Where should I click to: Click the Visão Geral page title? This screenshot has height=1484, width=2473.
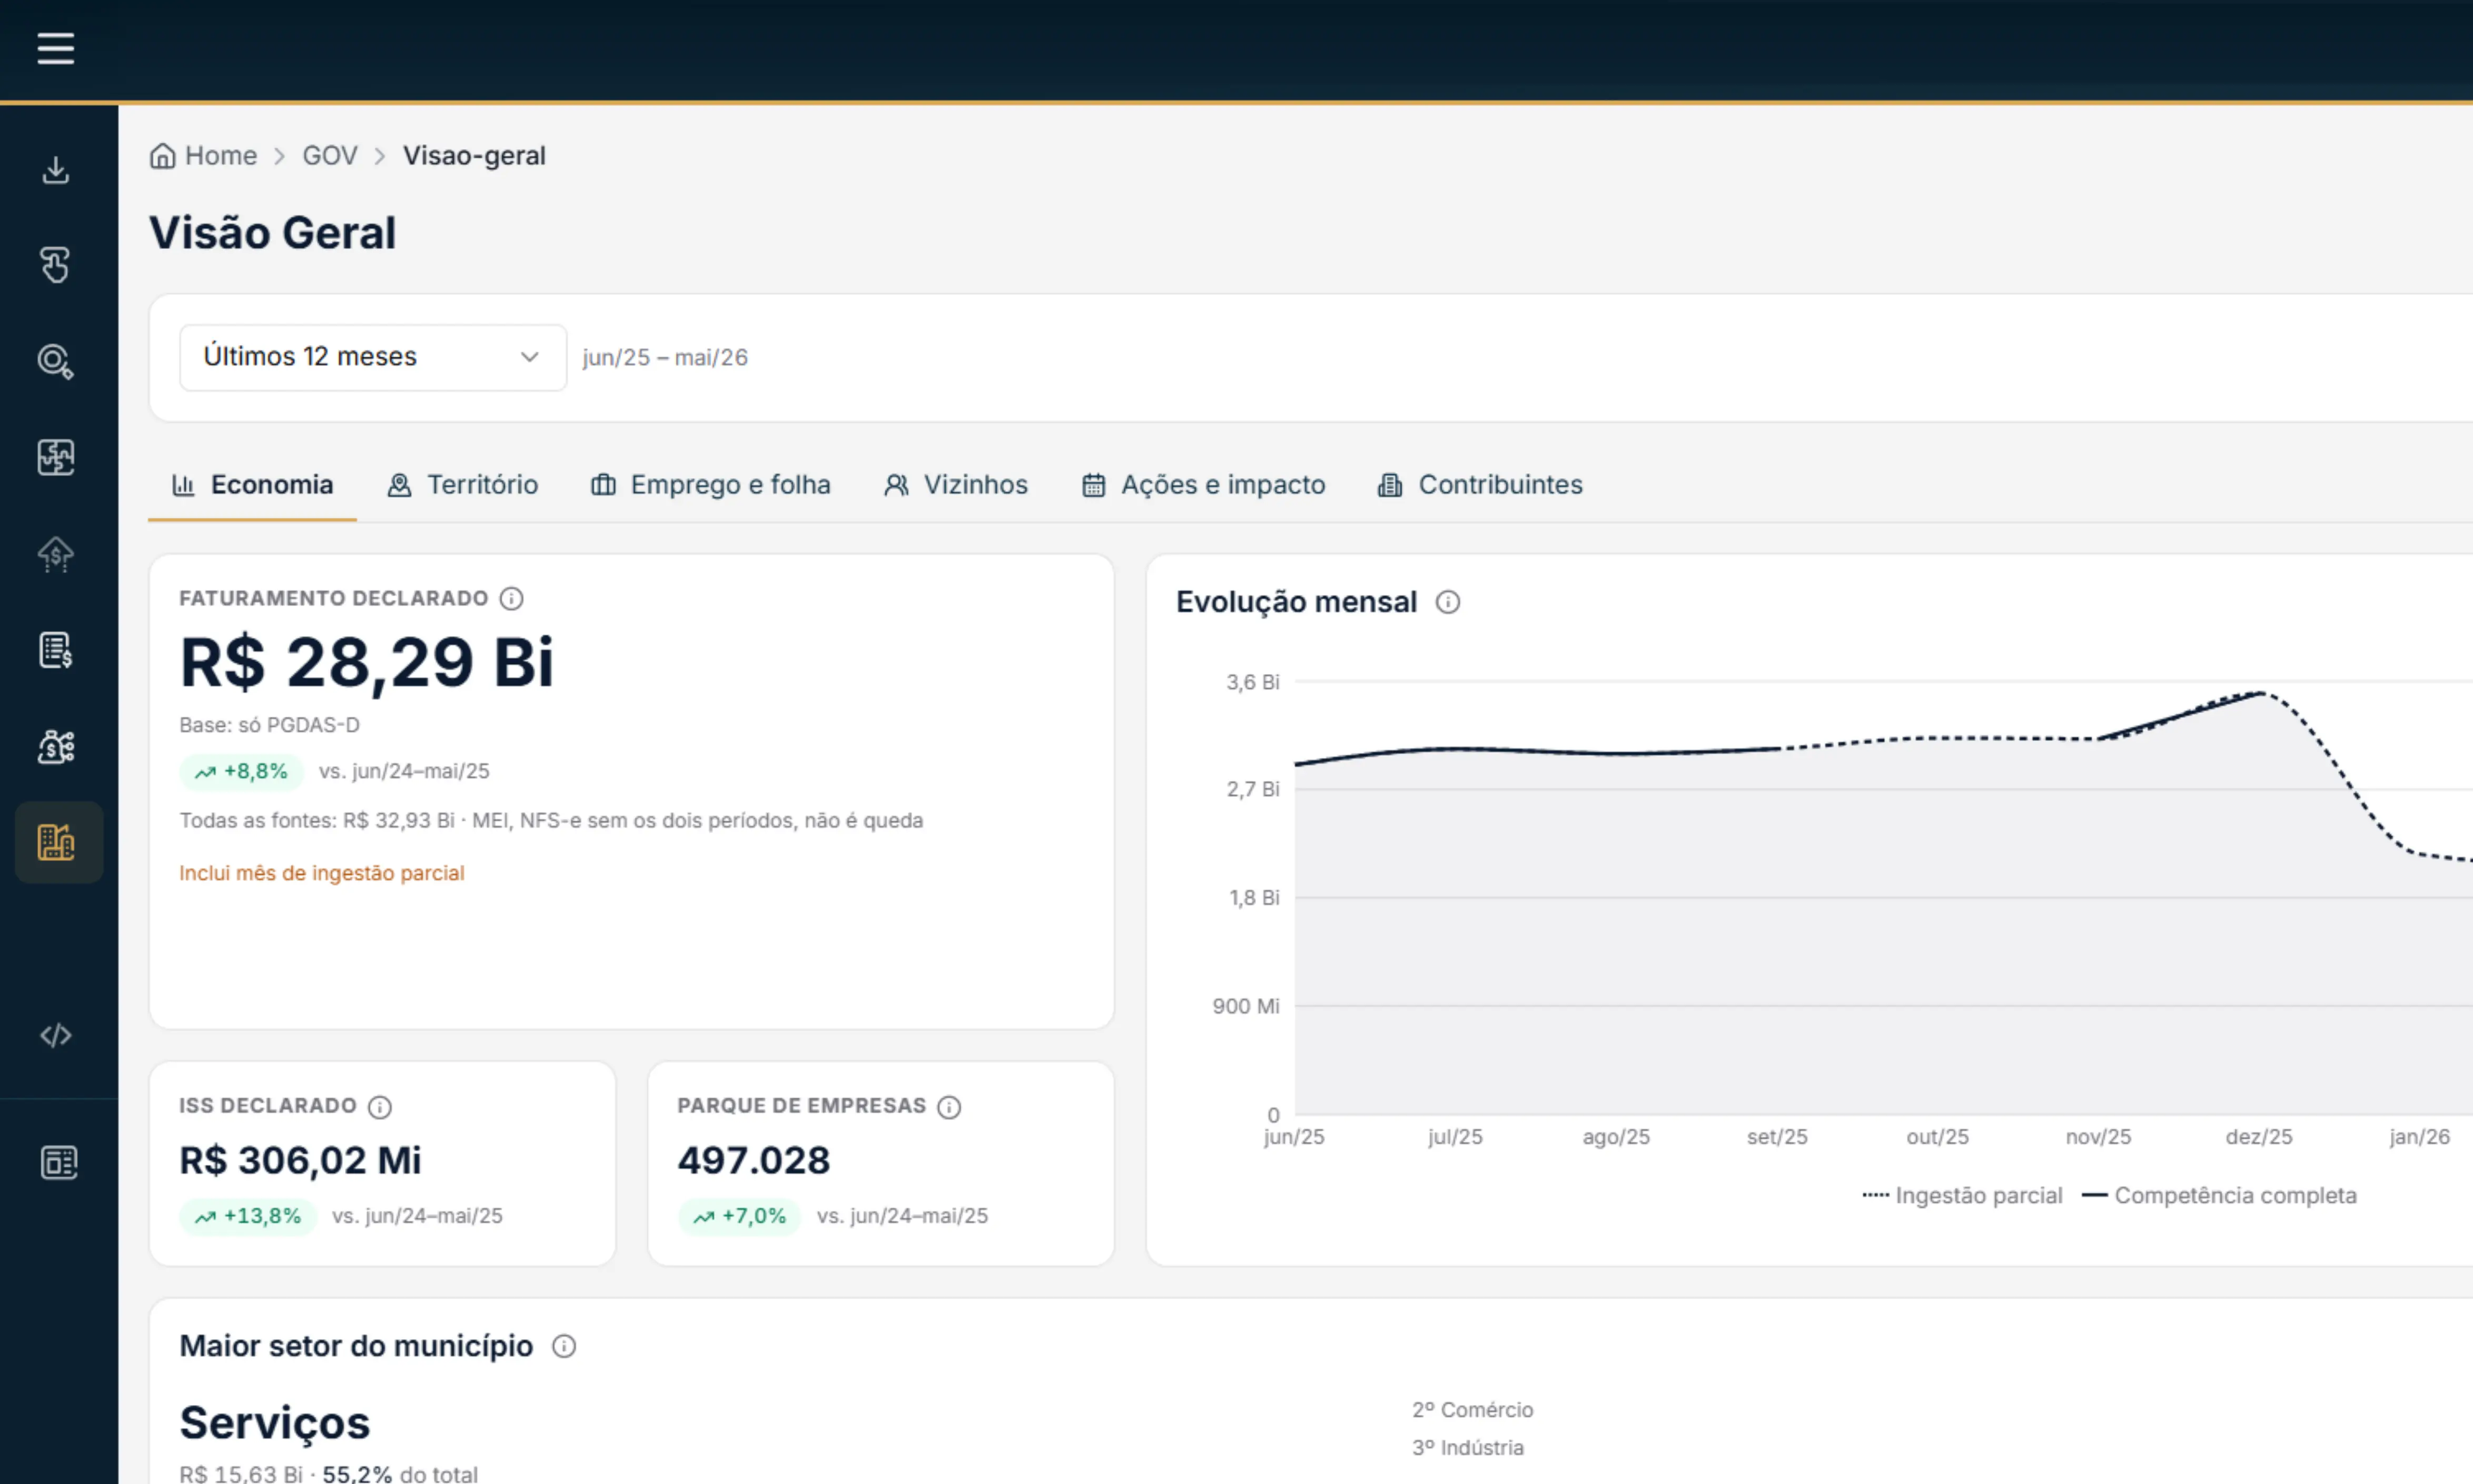[273, 233]
